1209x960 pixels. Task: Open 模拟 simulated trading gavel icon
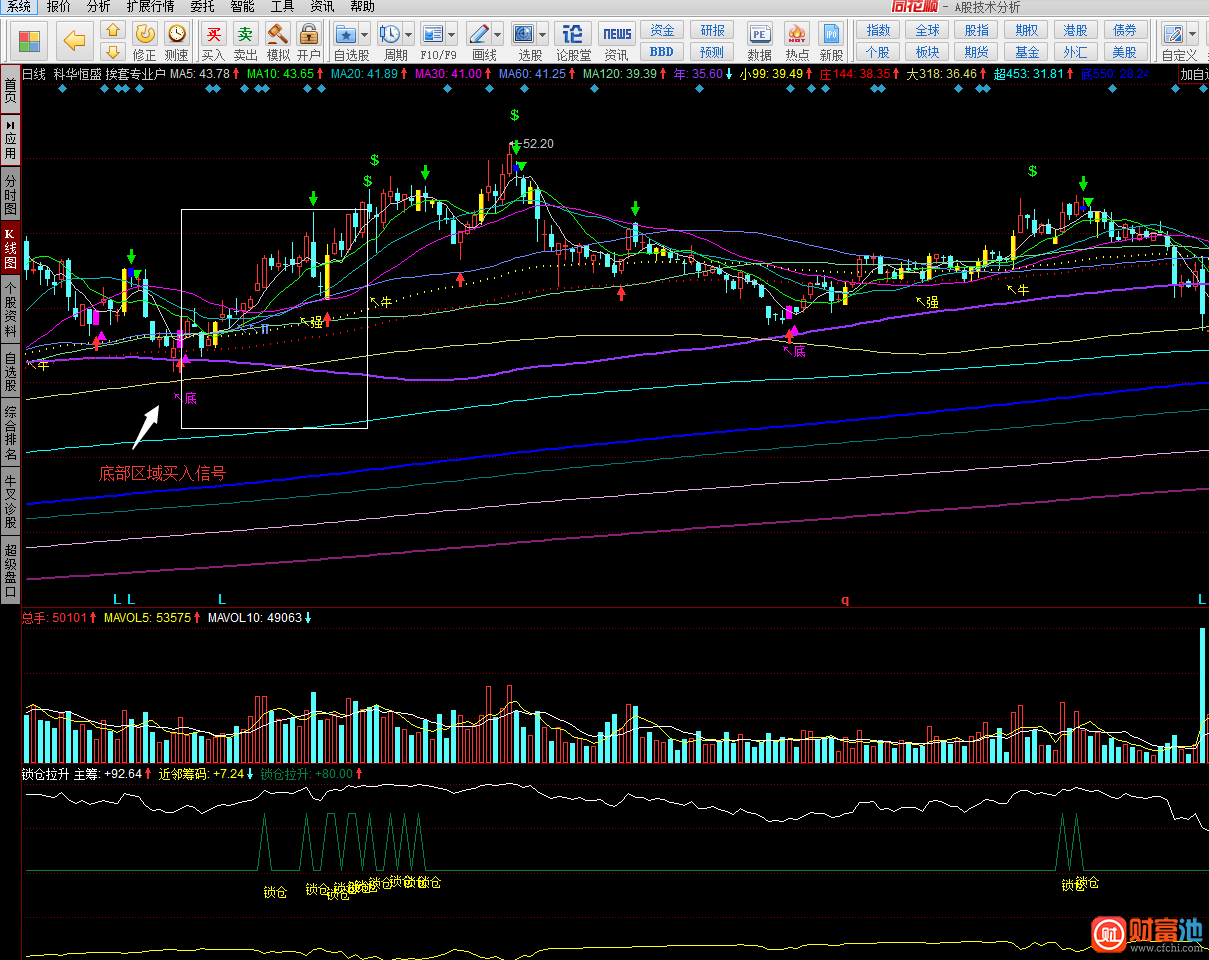(278, 41)
